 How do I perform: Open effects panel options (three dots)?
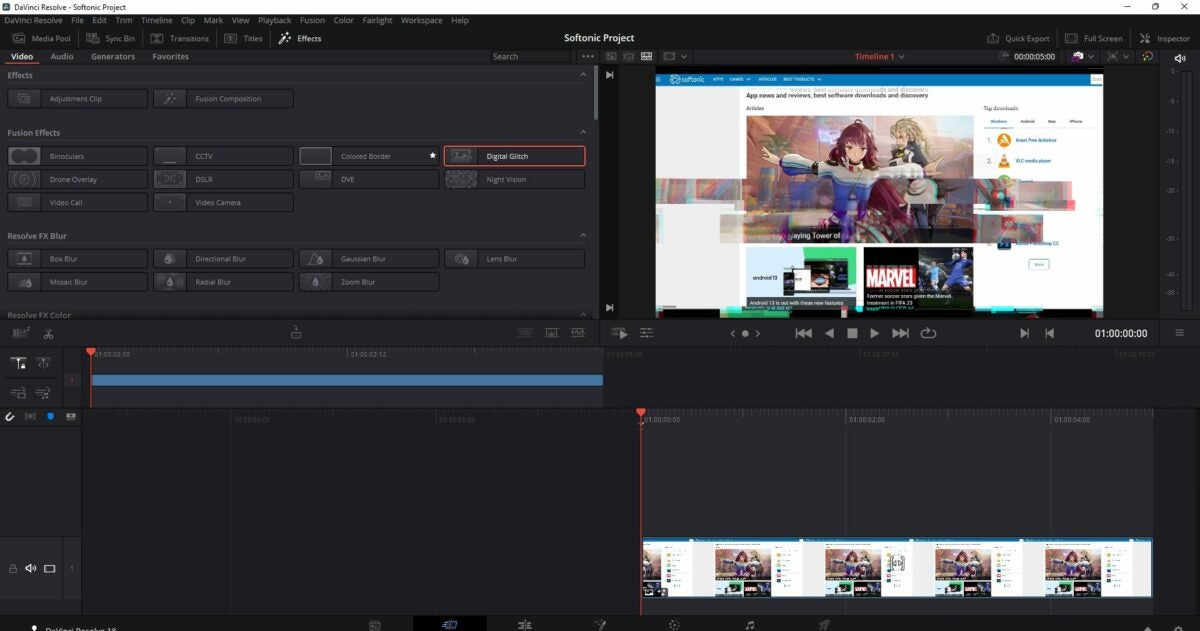point(587,56)
